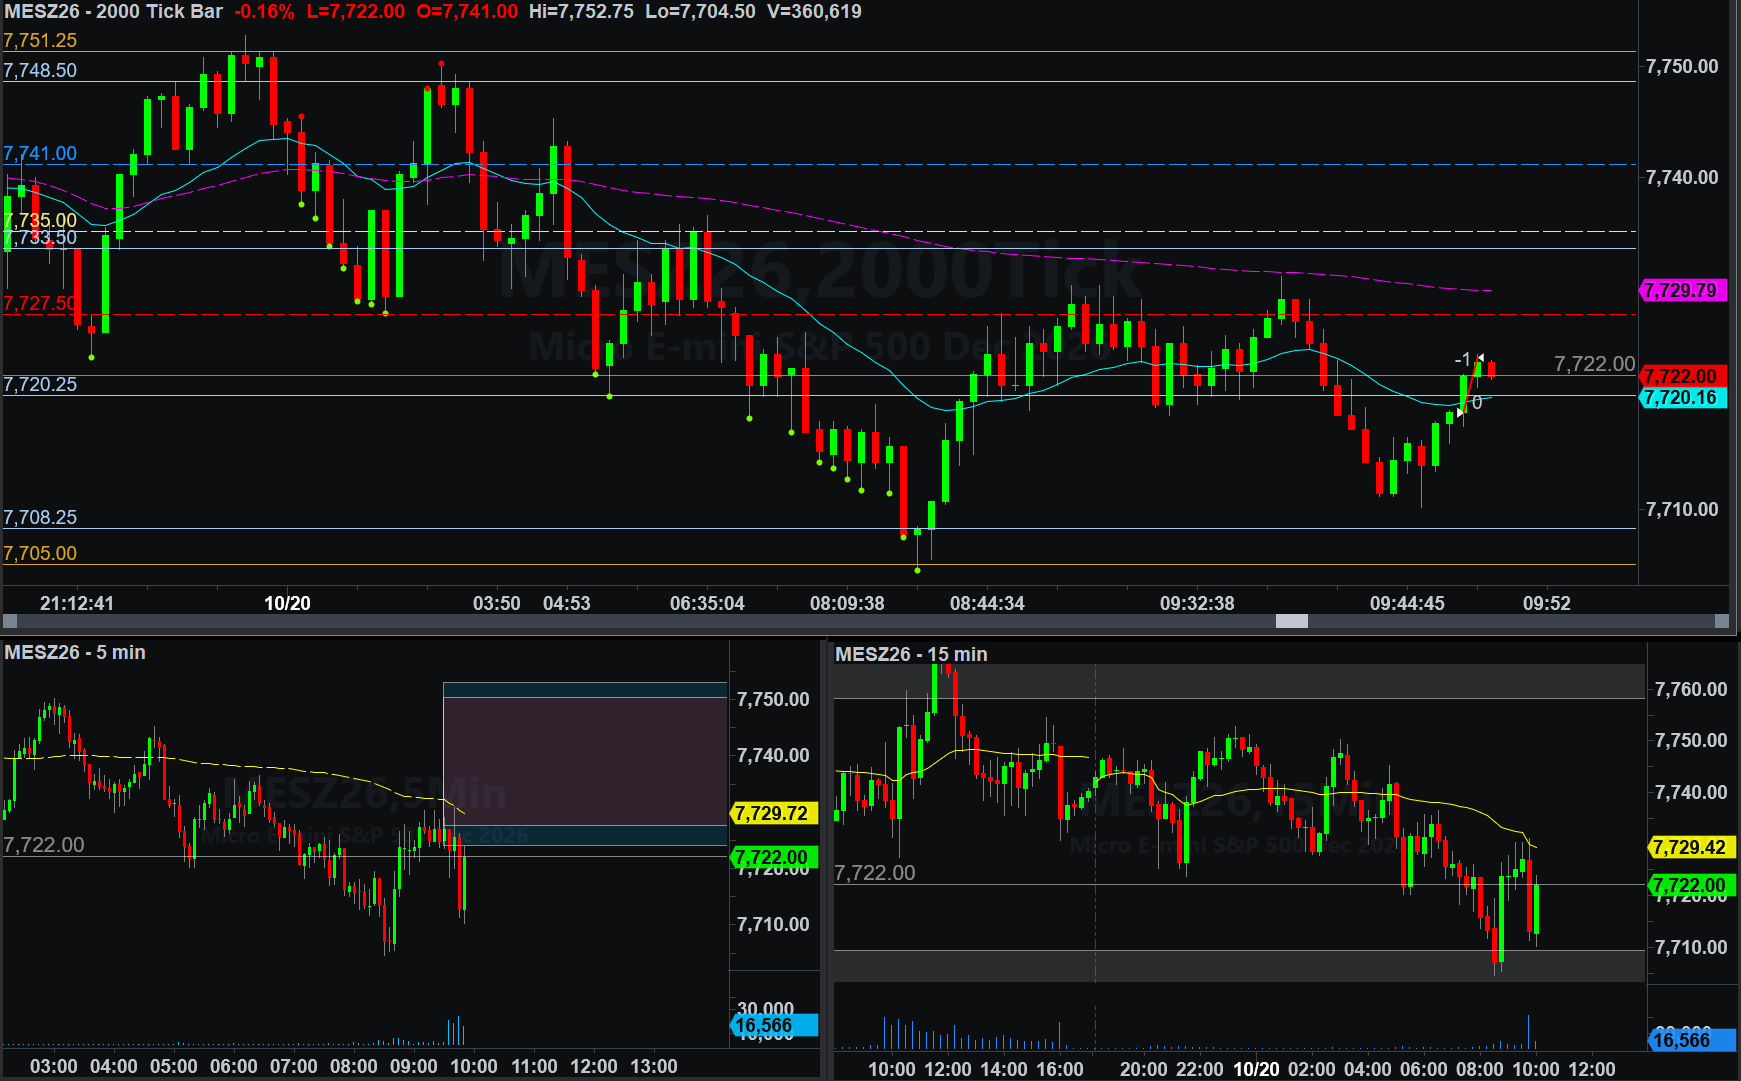Click the L=7,722.00 last price readout
The image size is (1741, 1081).
pyautogui.click(x=356, y=12)
